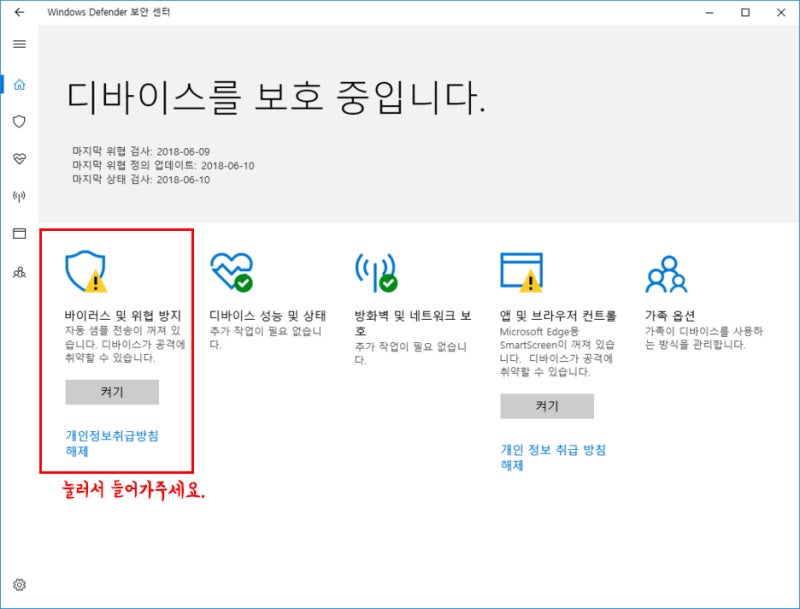The height and width of the screenshot is (609, 800).
Task: Click the 디바이스를 보호 중입니다 headline
Action: (x=276, y=96)
